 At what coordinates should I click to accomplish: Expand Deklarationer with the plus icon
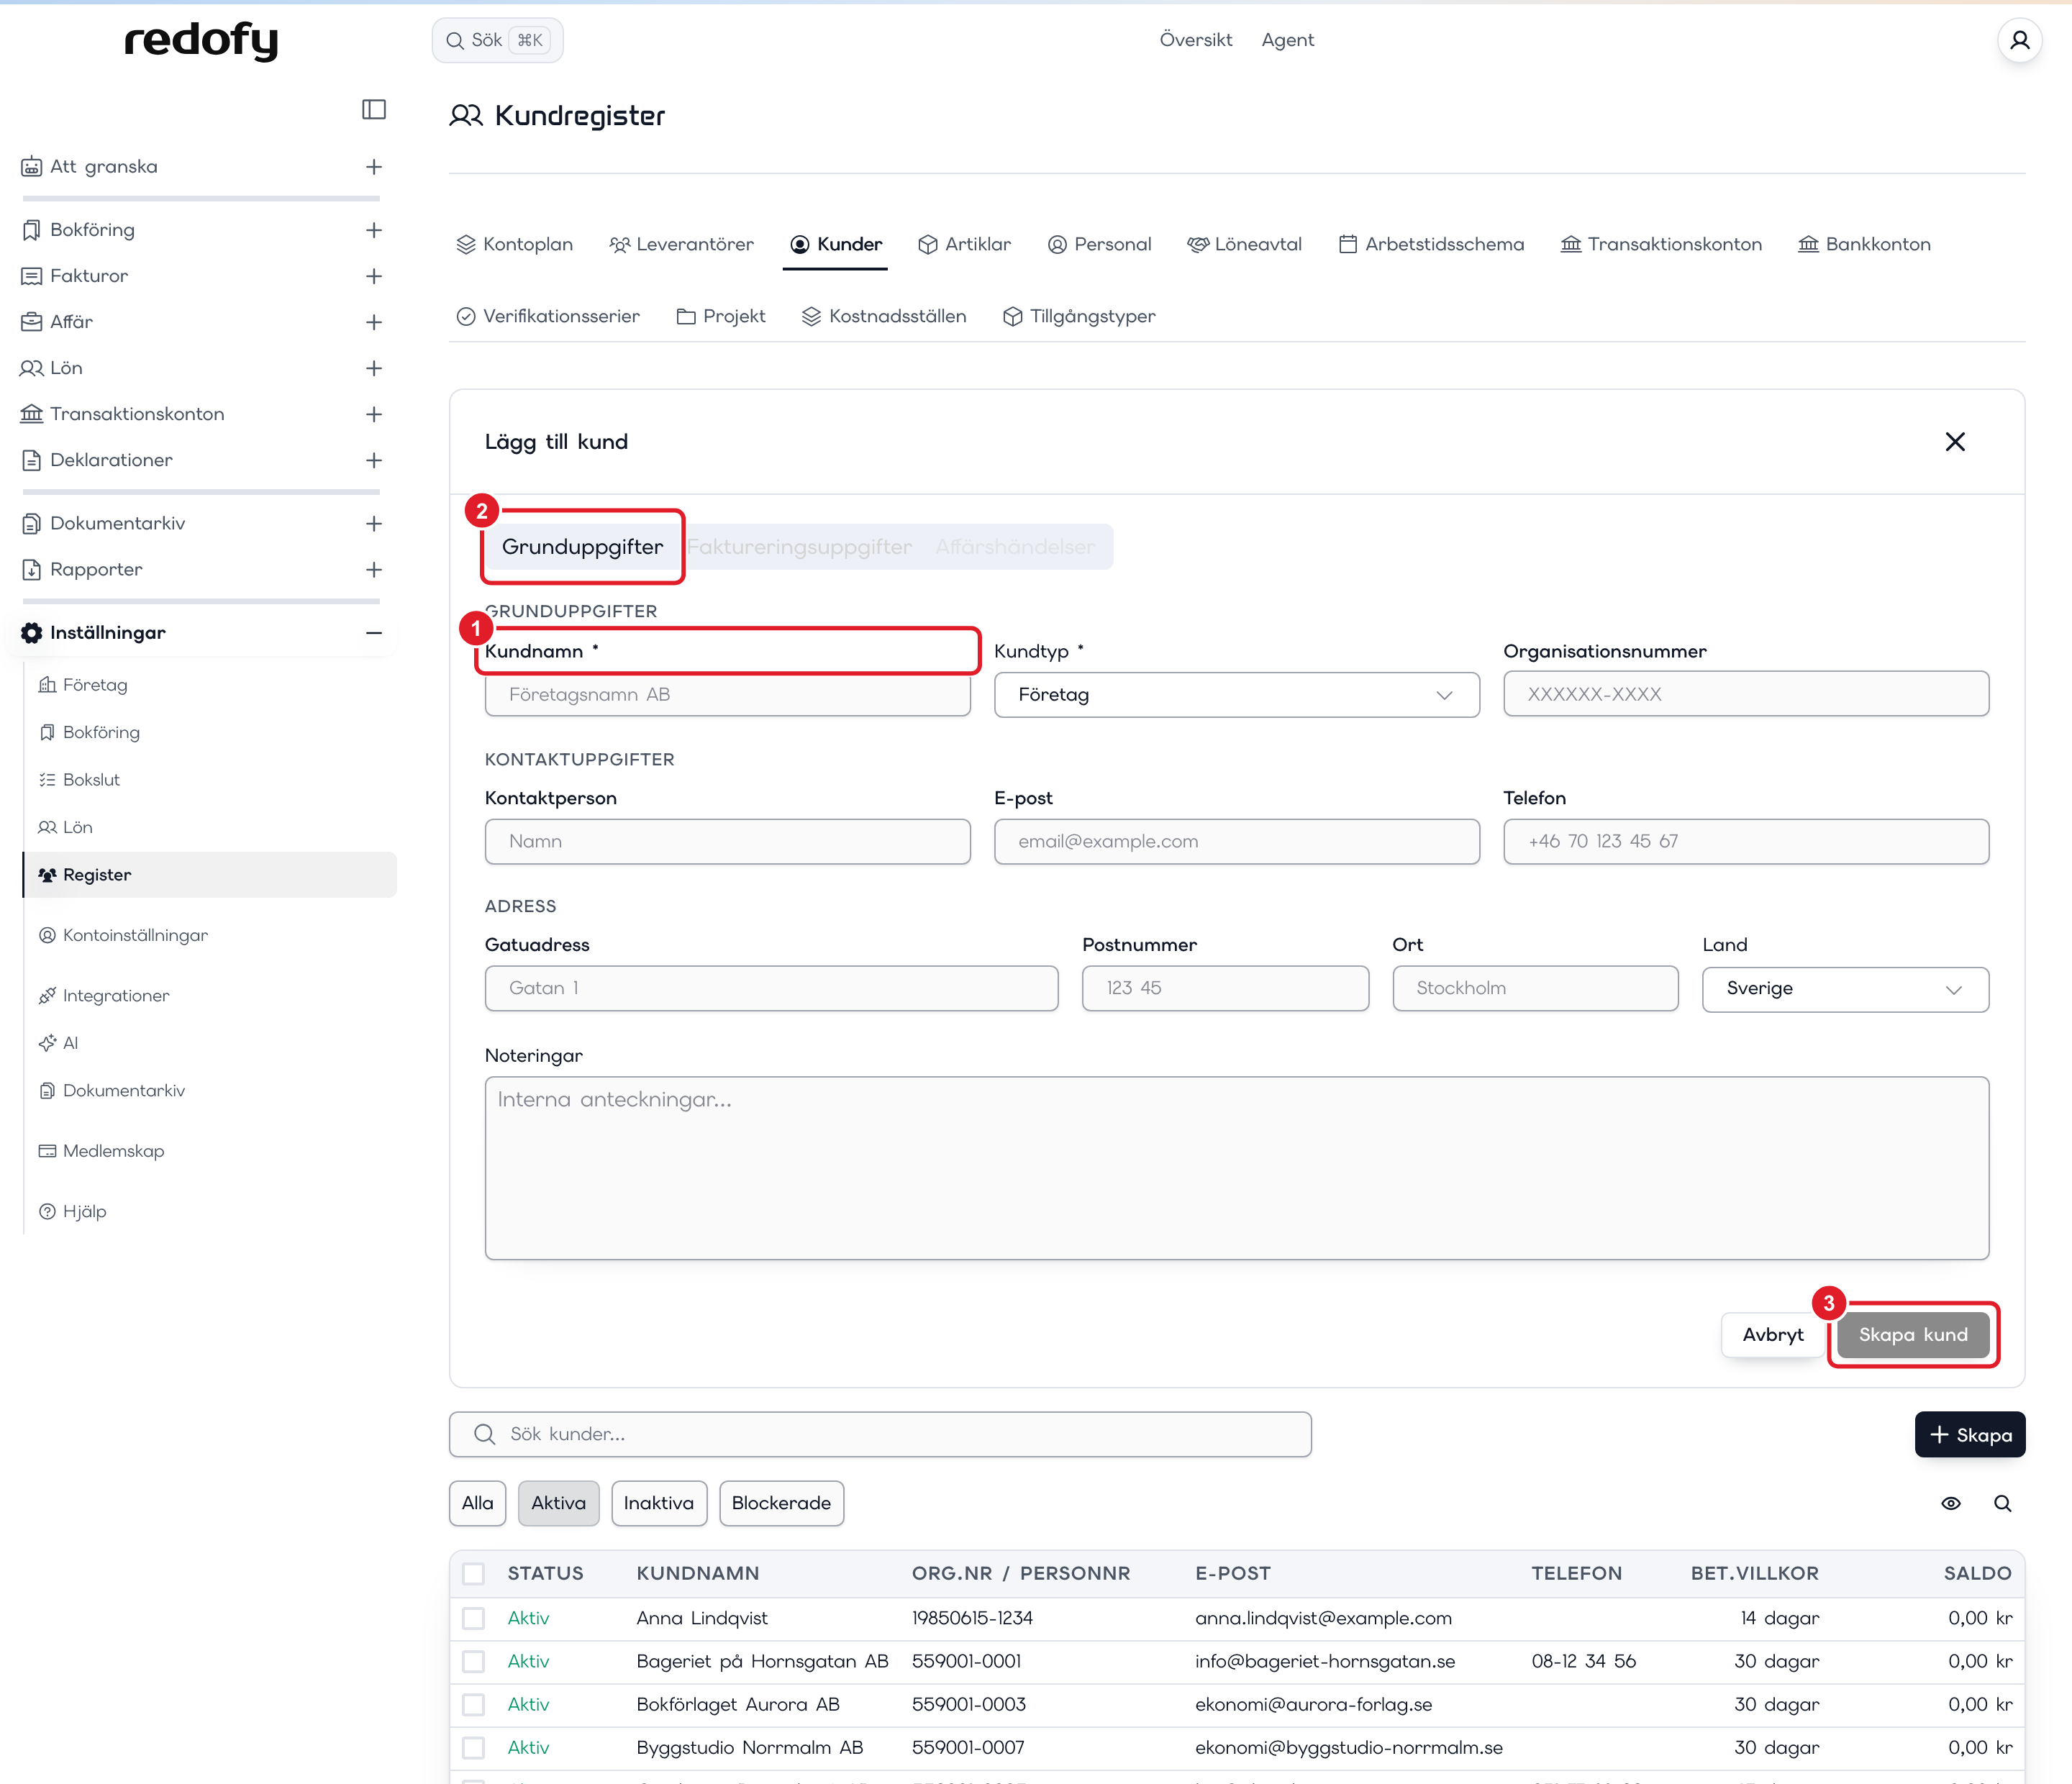click(374, 461)
